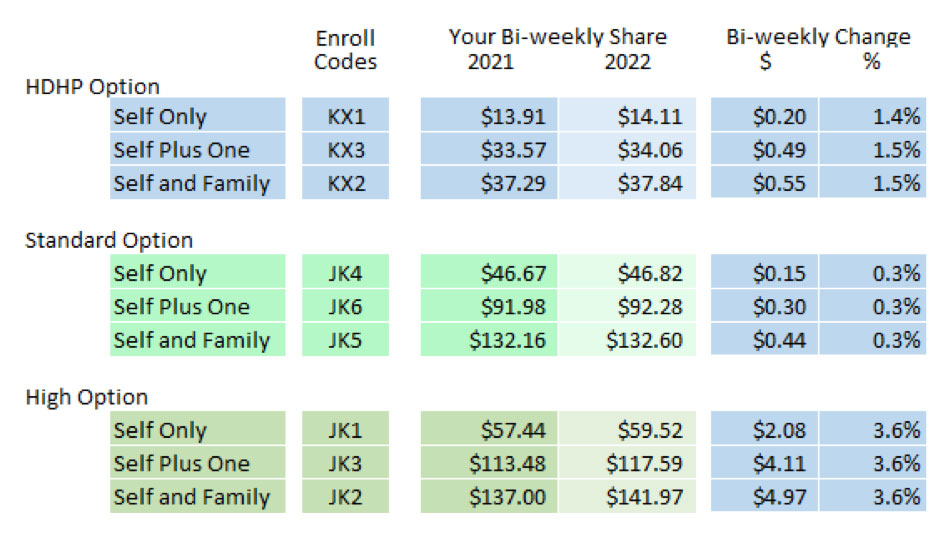Click the HDHP Self Only label cell
Viewport: 950px width, 539px height.
point(198,115)
